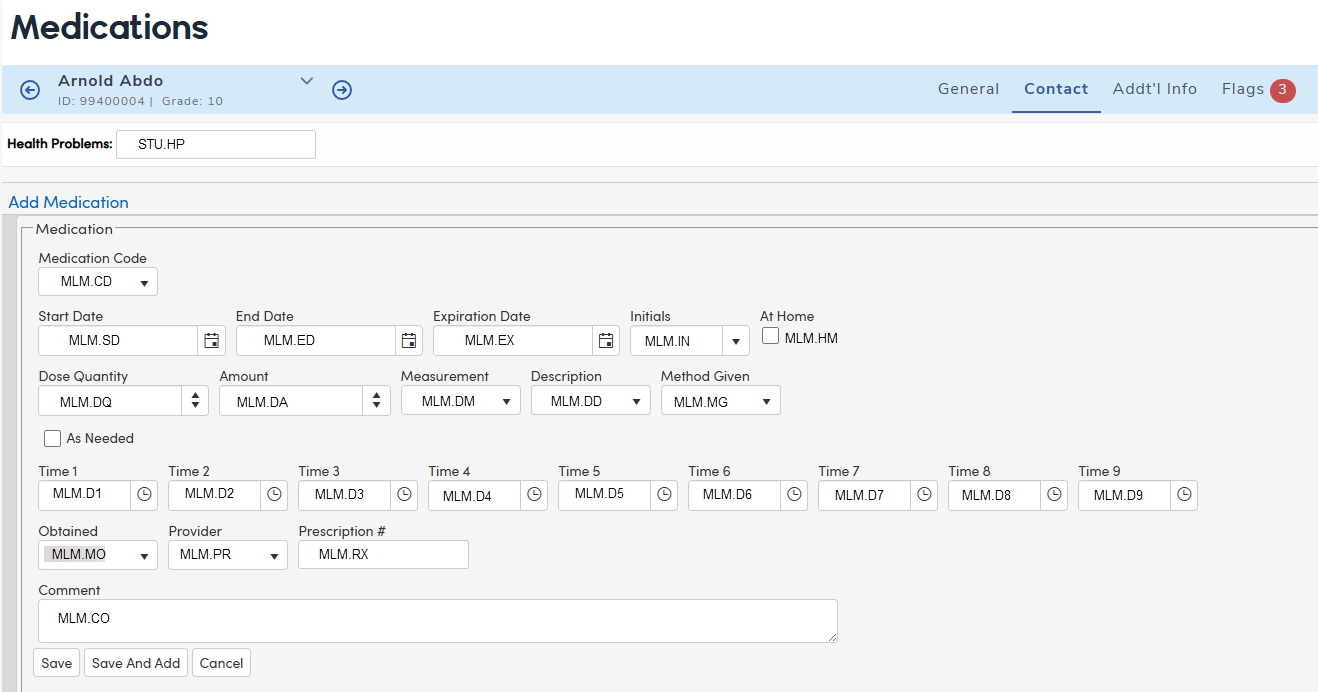Open the Description dropdown
1318x692 pixels.
click(x=591, y=401)
